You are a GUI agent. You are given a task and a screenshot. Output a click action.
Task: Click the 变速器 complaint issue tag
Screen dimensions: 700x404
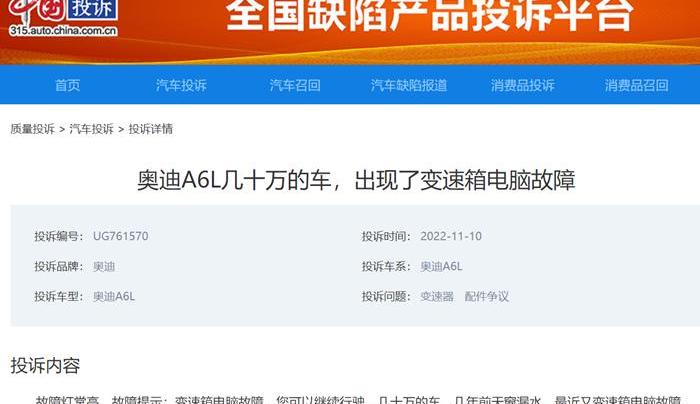pos(437,296)
